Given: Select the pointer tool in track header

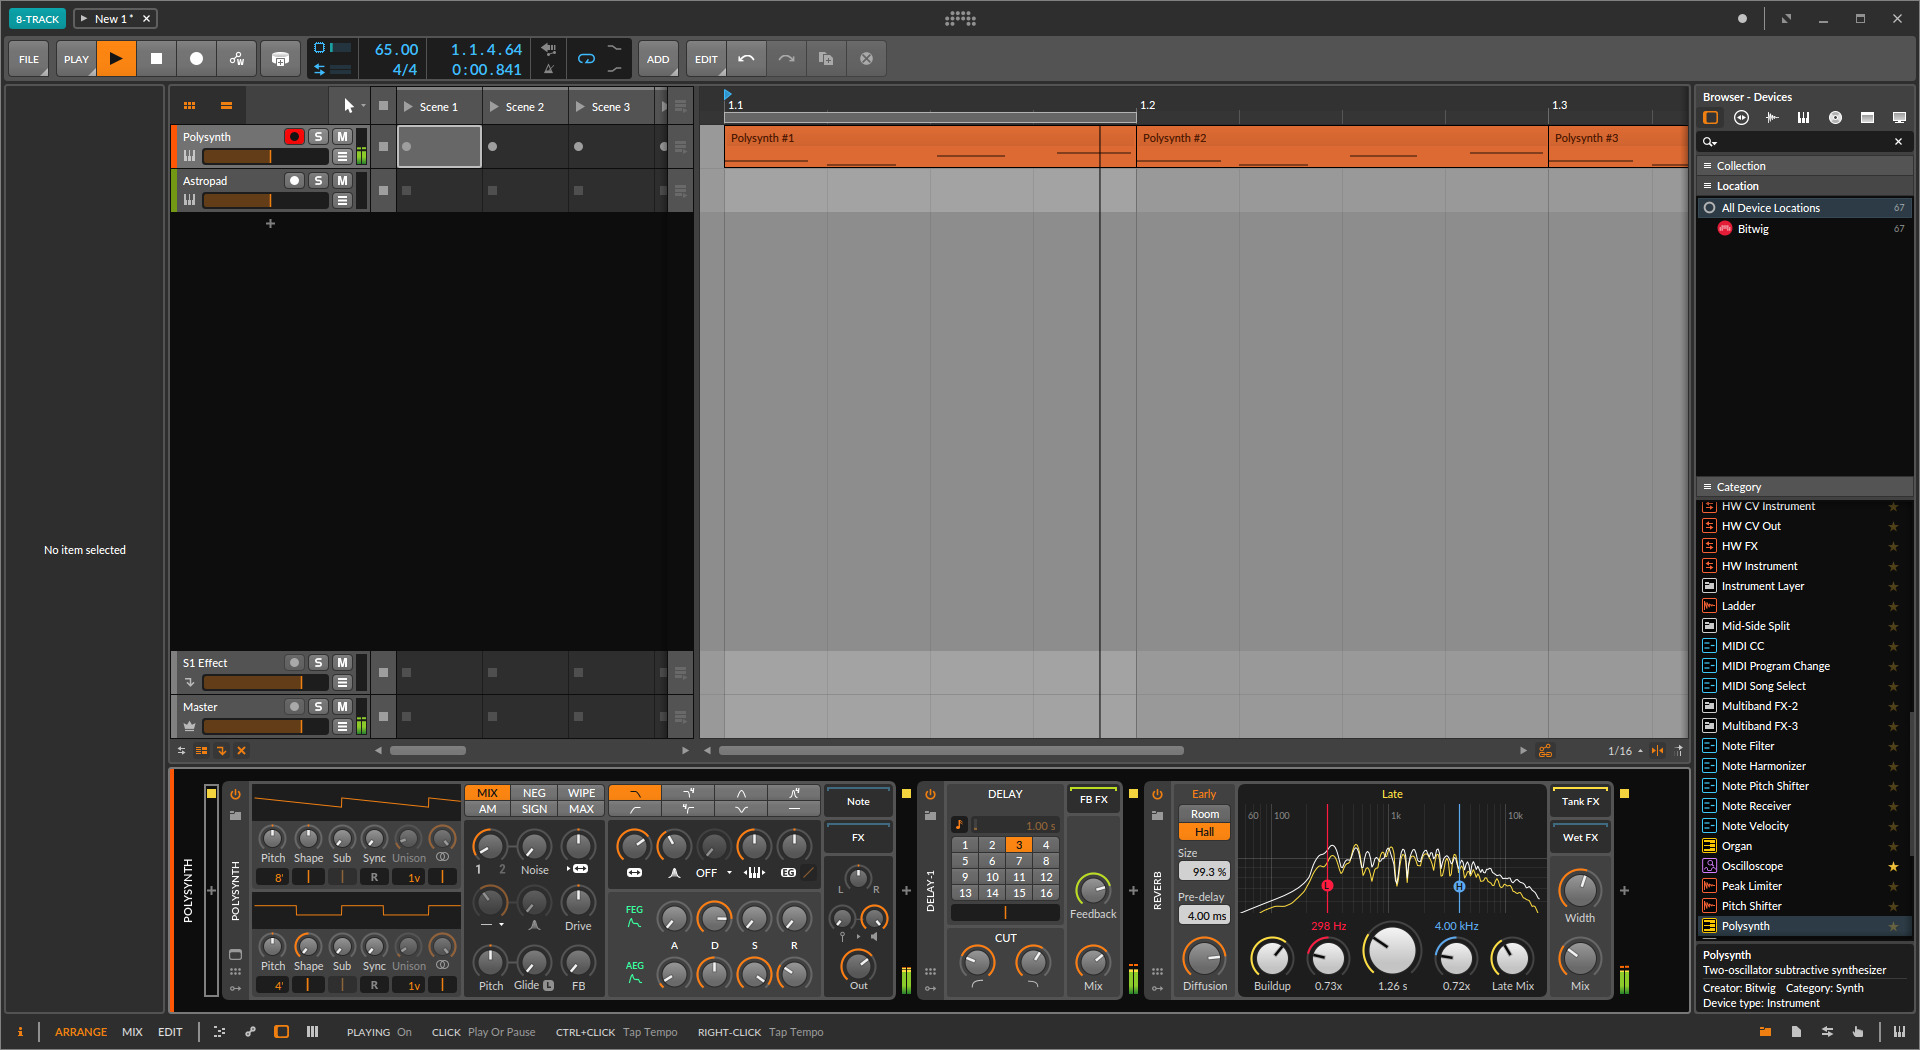Looking at the screenshot, I should click(x=348, y=106).
